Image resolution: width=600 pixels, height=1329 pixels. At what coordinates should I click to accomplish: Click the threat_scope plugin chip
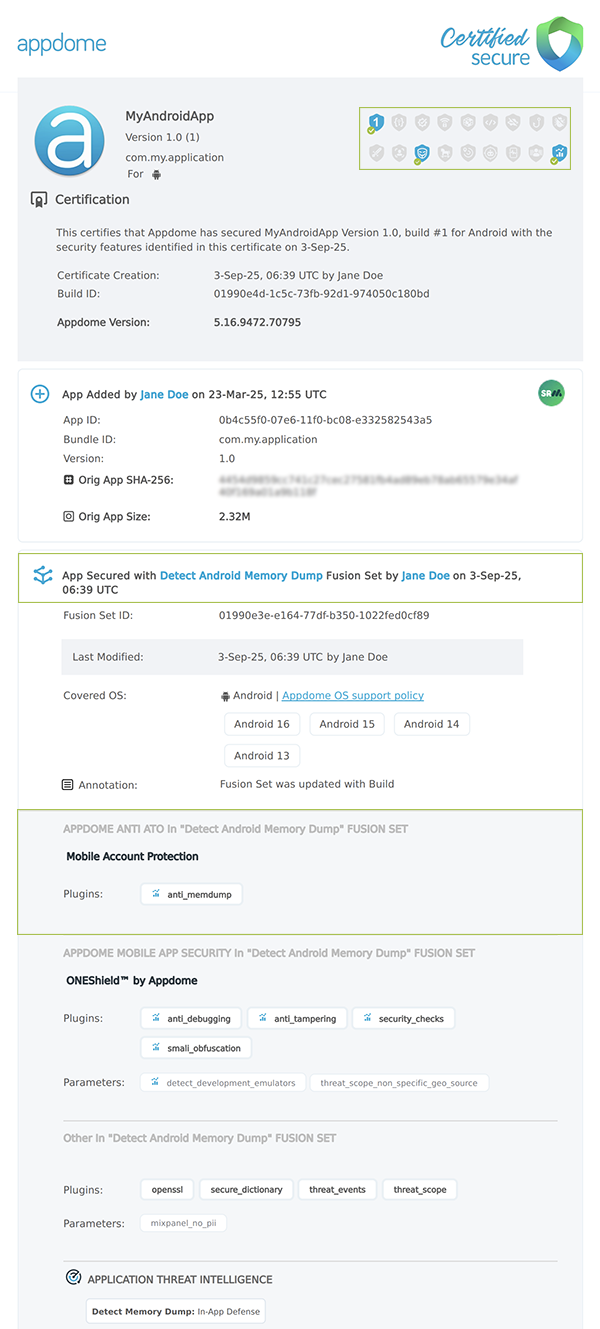(x=419, y=1189)
